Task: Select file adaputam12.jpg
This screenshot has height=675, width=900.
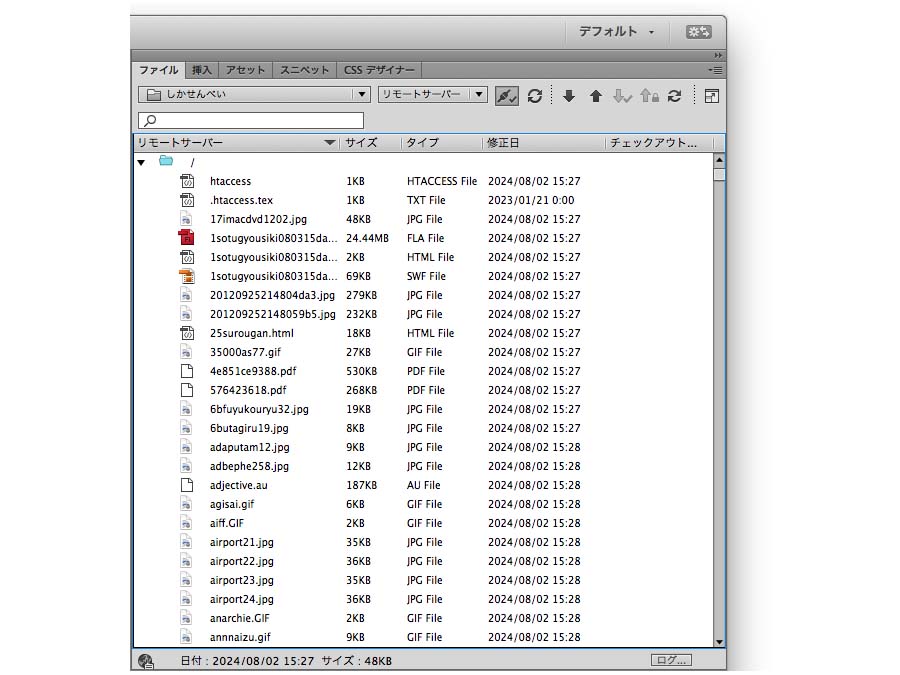Action: (x=250, y=447)
